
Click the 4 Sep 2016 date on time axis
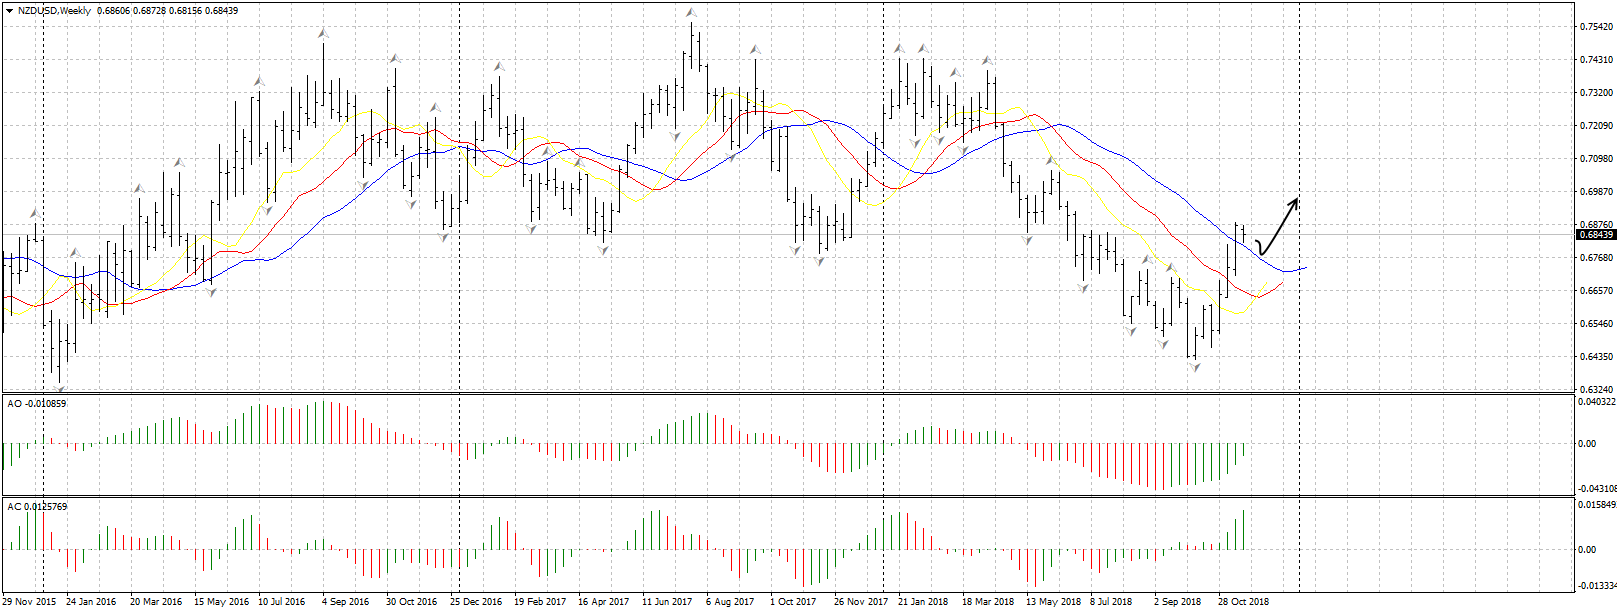click(x=345, y=602)
